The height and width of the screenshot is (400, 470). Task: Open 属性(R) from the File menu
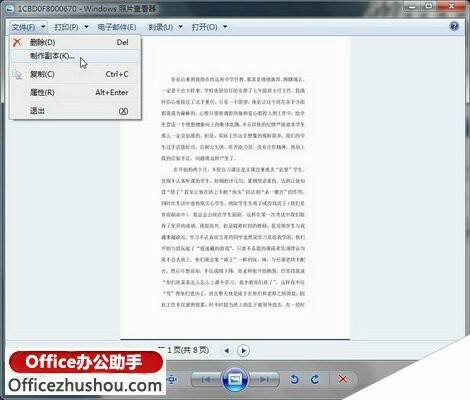click(x=75, y=92)
